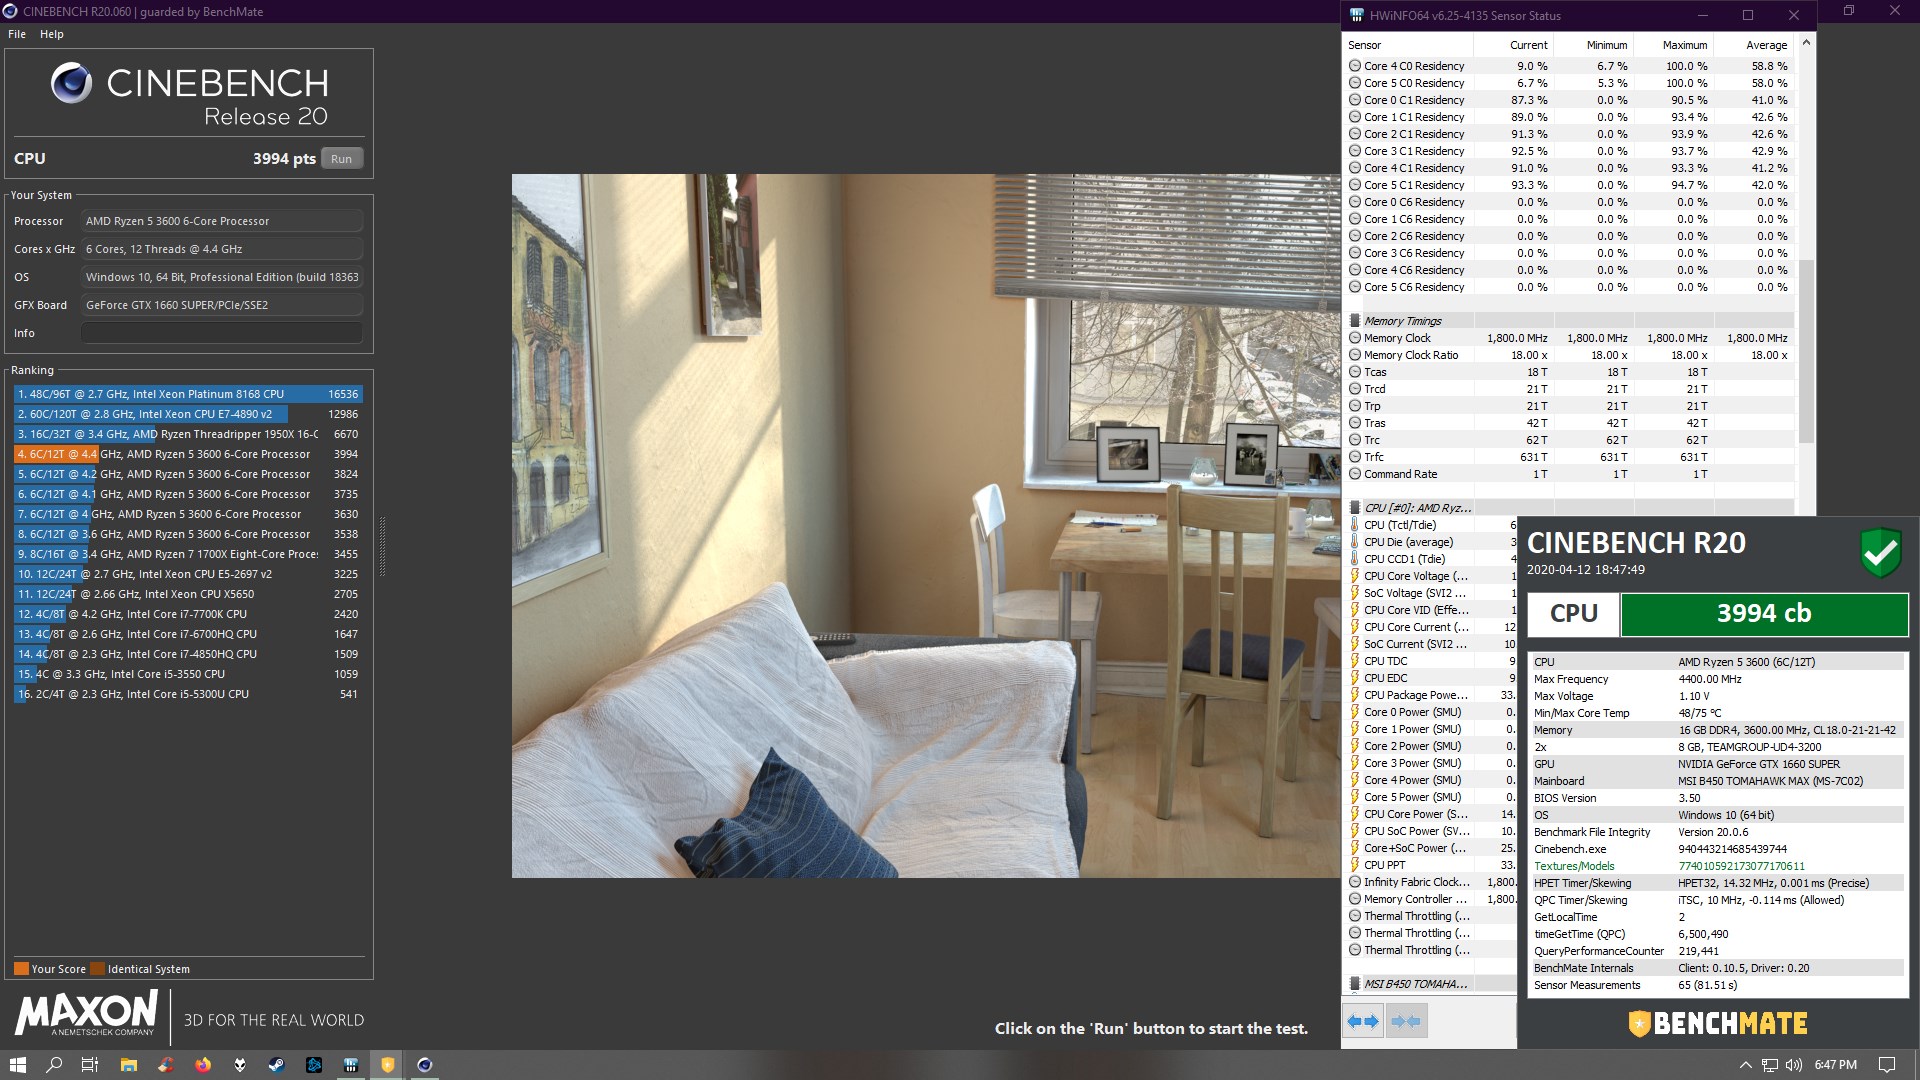
Task: Click the Maximum column header in HWiNFO
Action: point(1673,45)
